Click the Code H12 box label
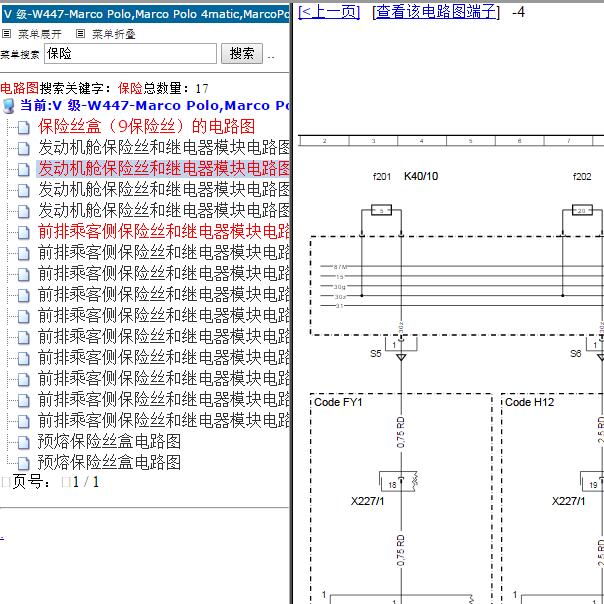 [529, 402]
